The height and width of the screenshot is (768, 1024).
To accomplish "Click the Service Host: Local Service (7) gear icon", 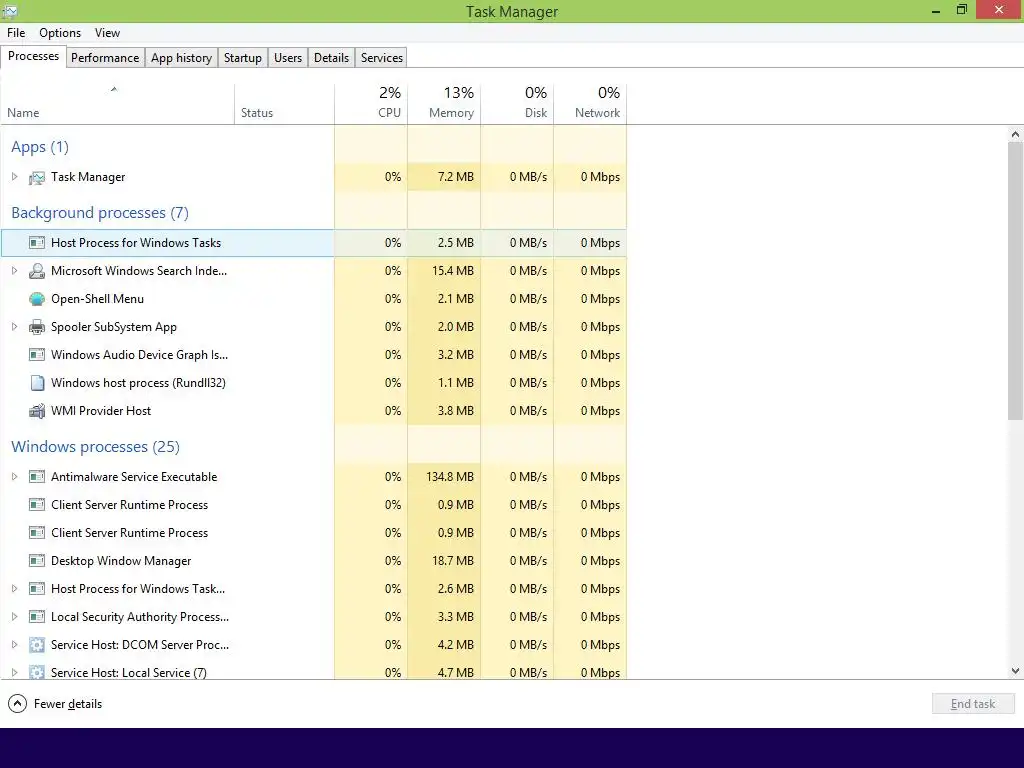I will [37, 672].
